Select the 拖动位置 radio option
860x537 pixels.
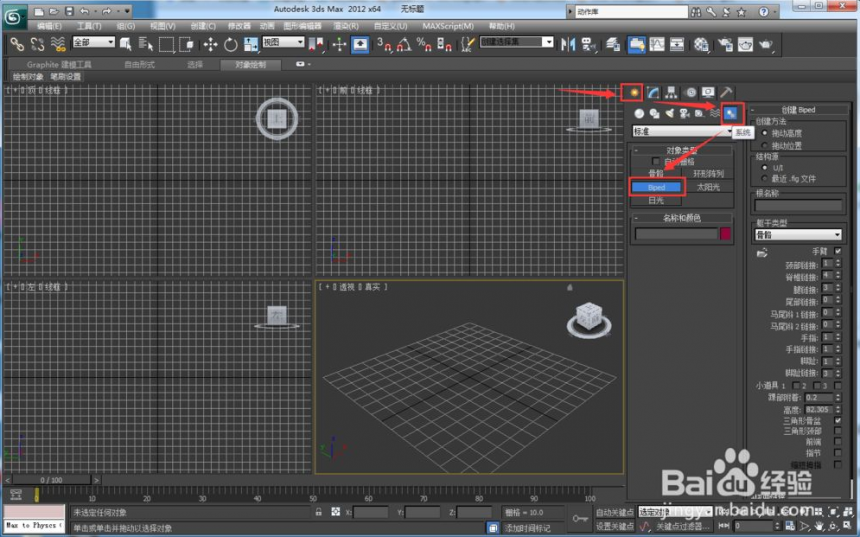point(765,145)
